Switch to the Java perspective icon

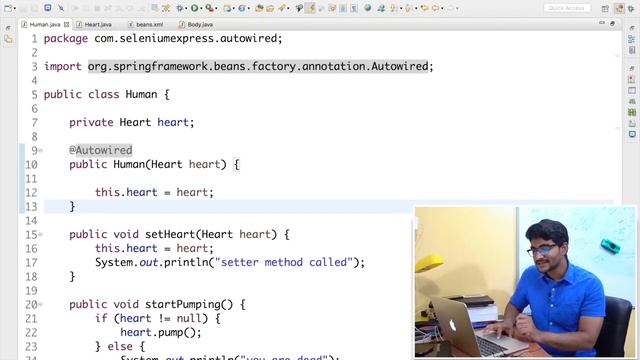[x=620, y=8]
